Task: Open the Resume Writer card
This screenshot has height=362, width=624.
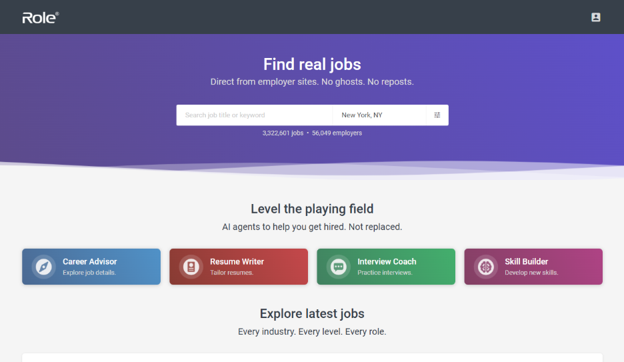Action: pyautogui.click(x=238, y=267)
